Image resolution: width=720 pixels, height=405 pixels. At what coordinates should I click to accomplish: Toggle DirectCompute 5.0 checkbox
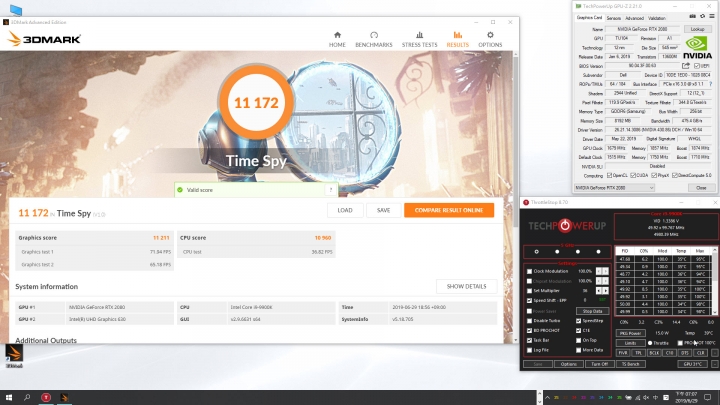coord(675,175)
